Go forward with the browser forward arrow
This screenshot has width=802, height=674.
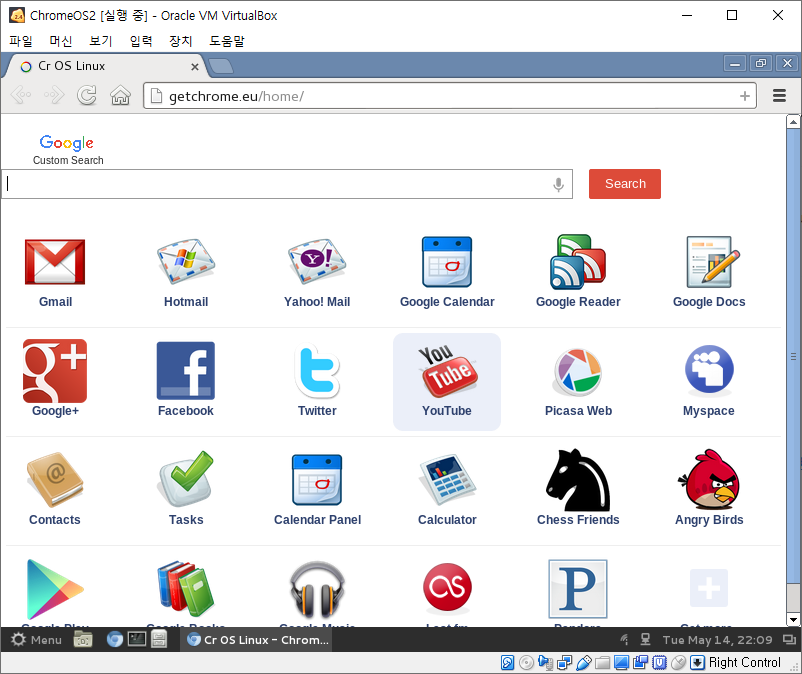click(x=54, y=95)
